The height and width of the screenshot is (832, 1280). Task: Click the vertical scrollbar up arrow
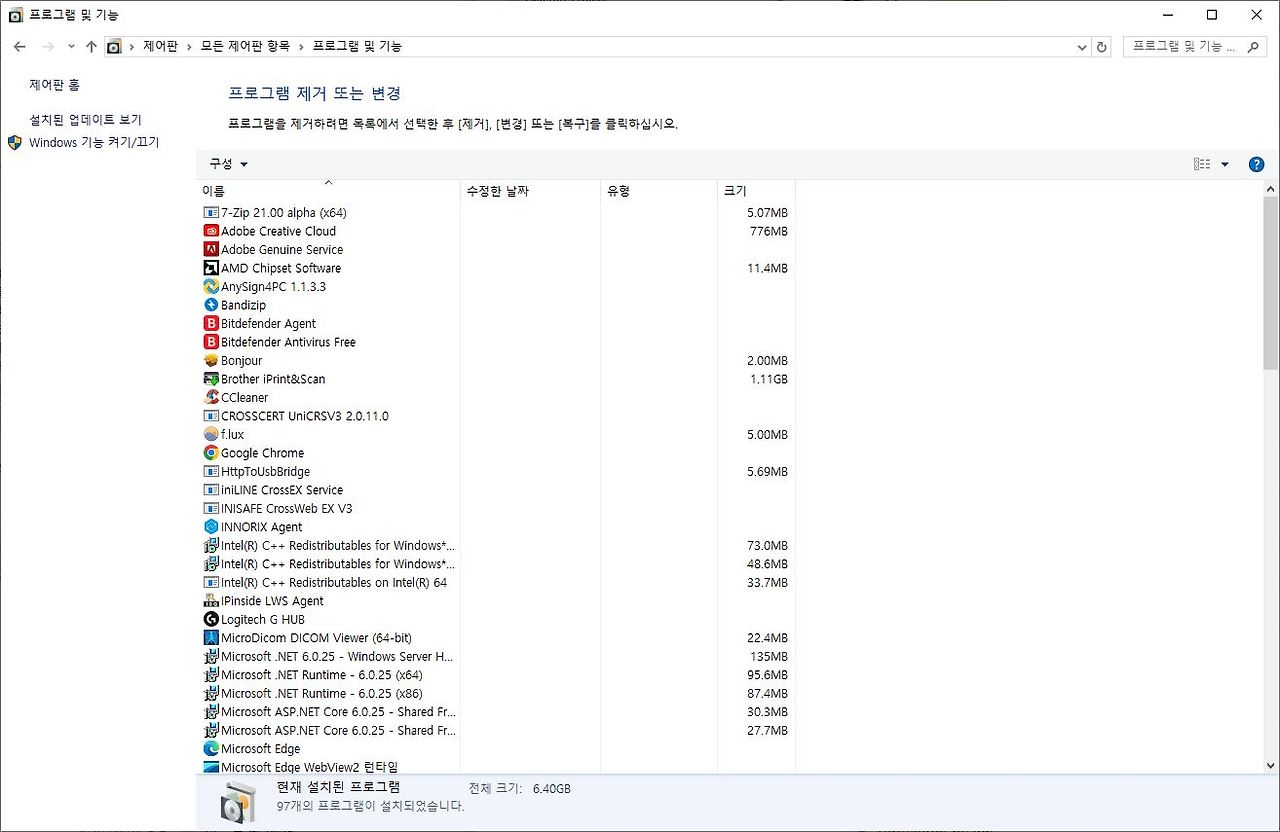click(1271, 189)
